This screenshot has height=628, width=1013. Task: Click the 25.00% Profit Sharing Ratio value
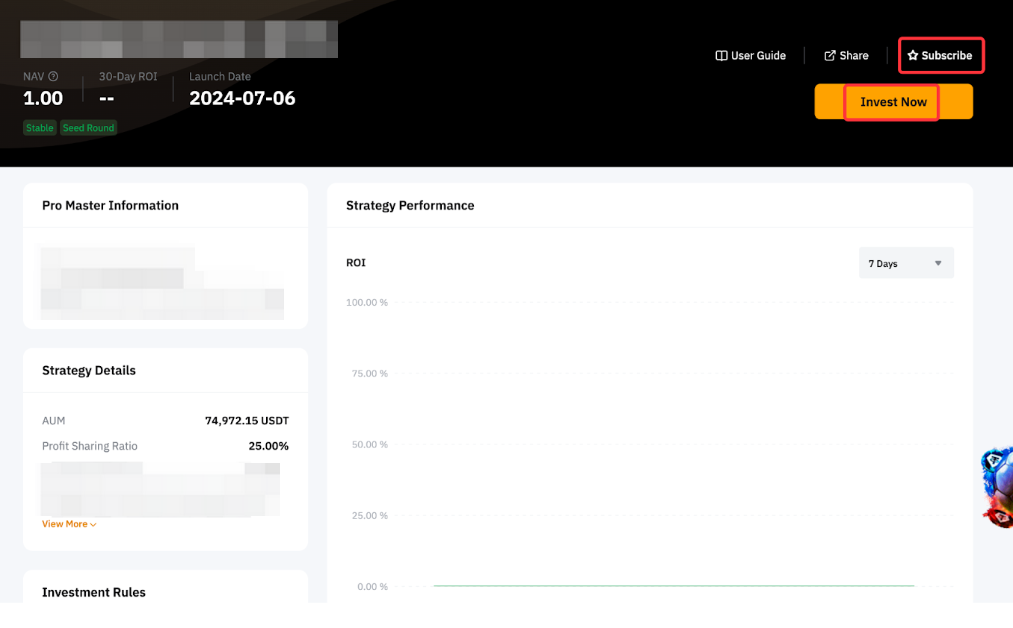(268, 446)
